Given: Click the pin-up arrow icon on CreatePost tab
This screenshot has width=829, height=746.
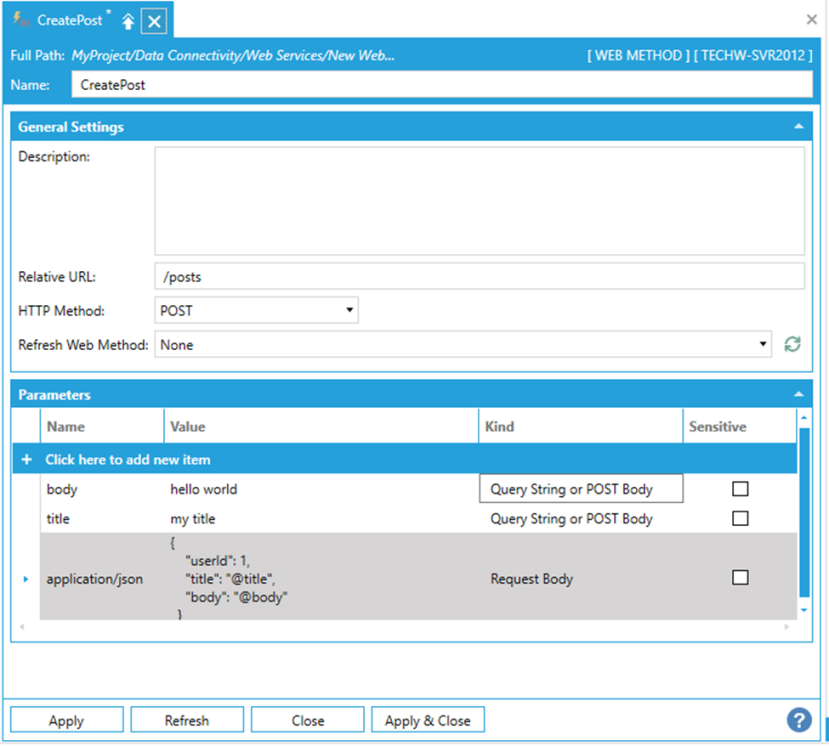Looking at the screenshot, I should (128, 21).
